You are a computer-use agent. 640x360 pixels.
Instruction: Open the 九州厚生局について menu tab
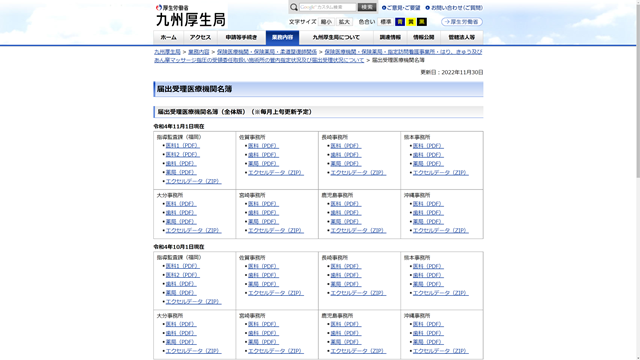pos(336,38)
